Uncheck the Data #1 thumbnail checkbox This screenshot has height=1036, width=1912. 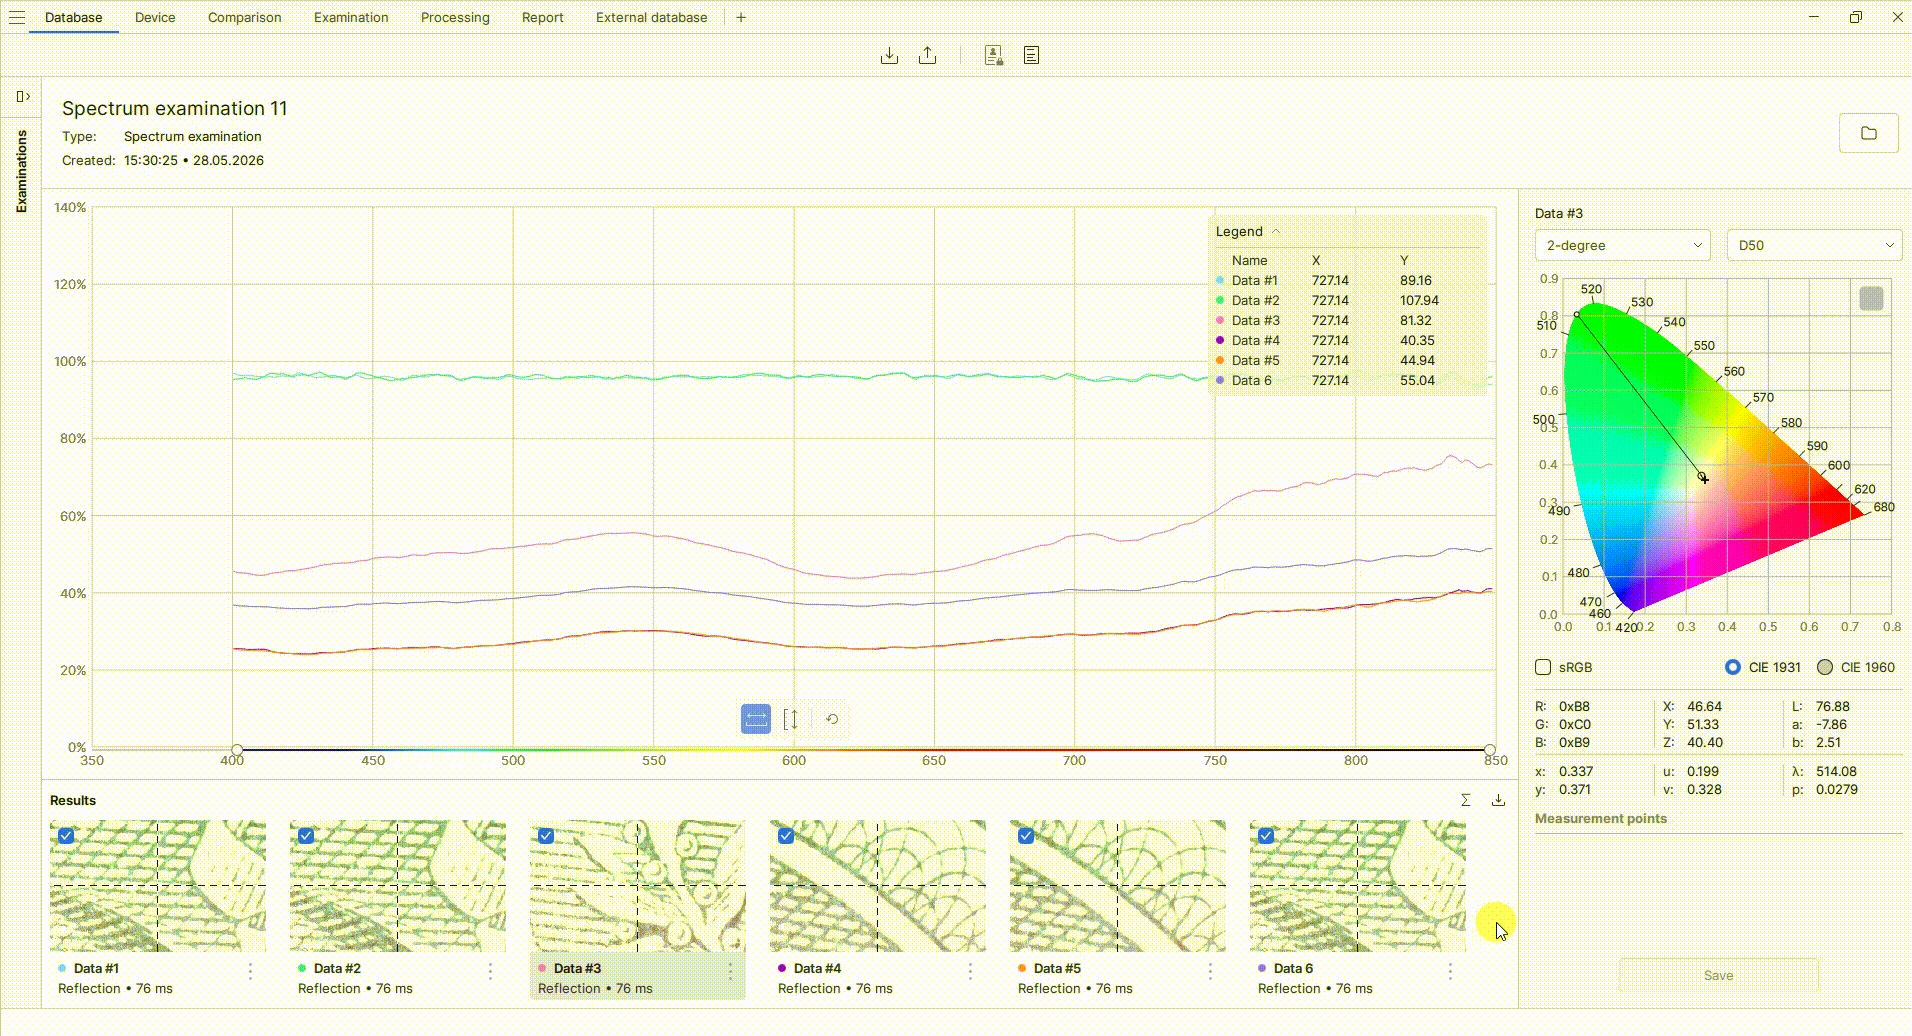(x=66, y=836)
